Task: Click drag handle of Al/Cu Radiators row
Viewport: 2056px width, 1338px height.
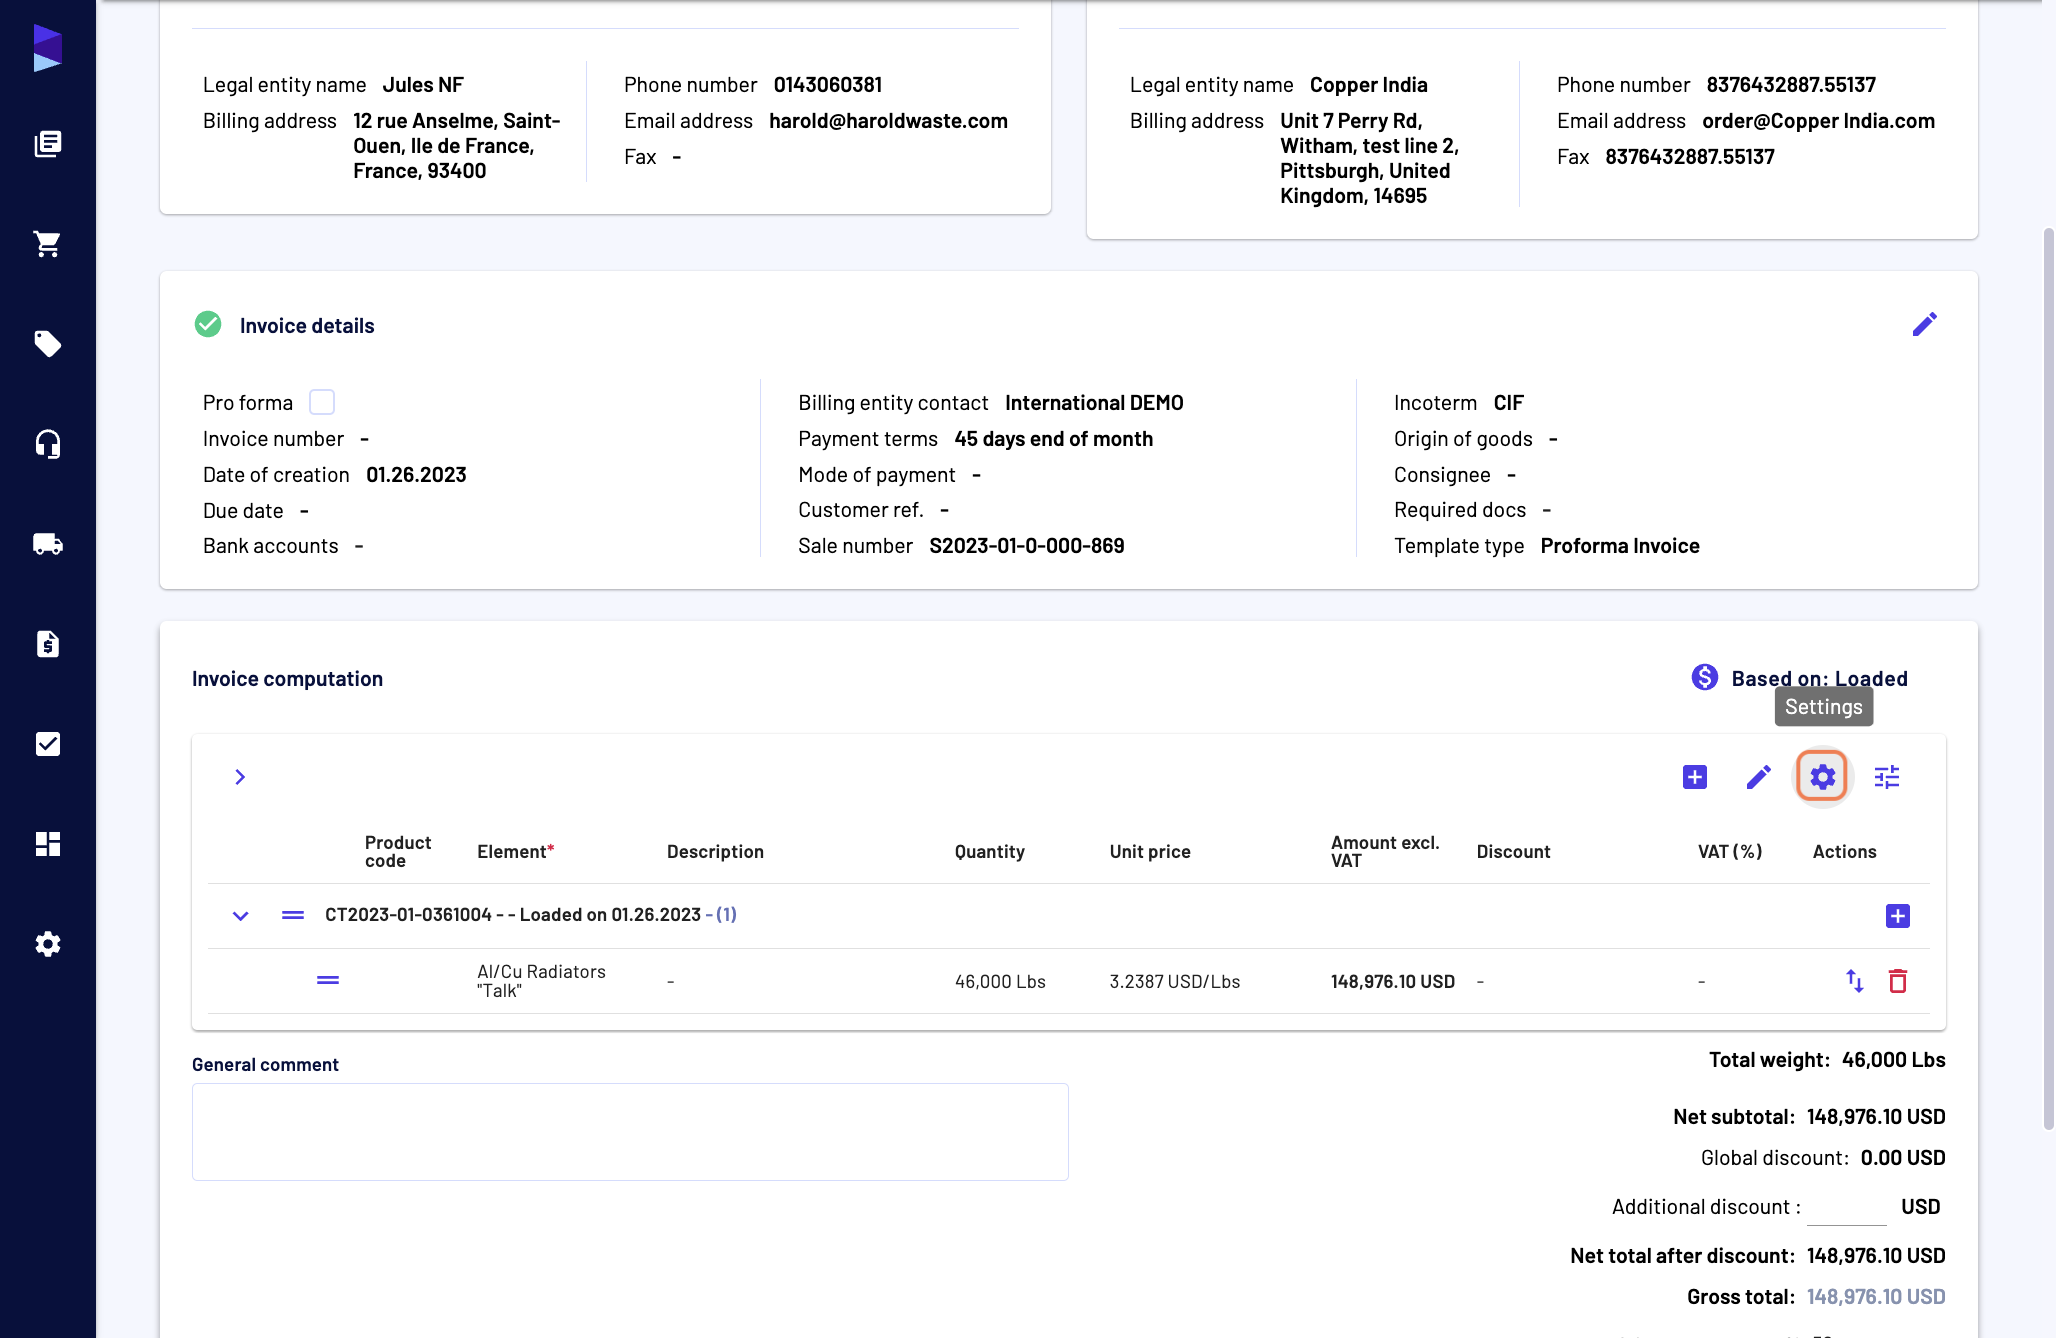Action: (328, 980)
